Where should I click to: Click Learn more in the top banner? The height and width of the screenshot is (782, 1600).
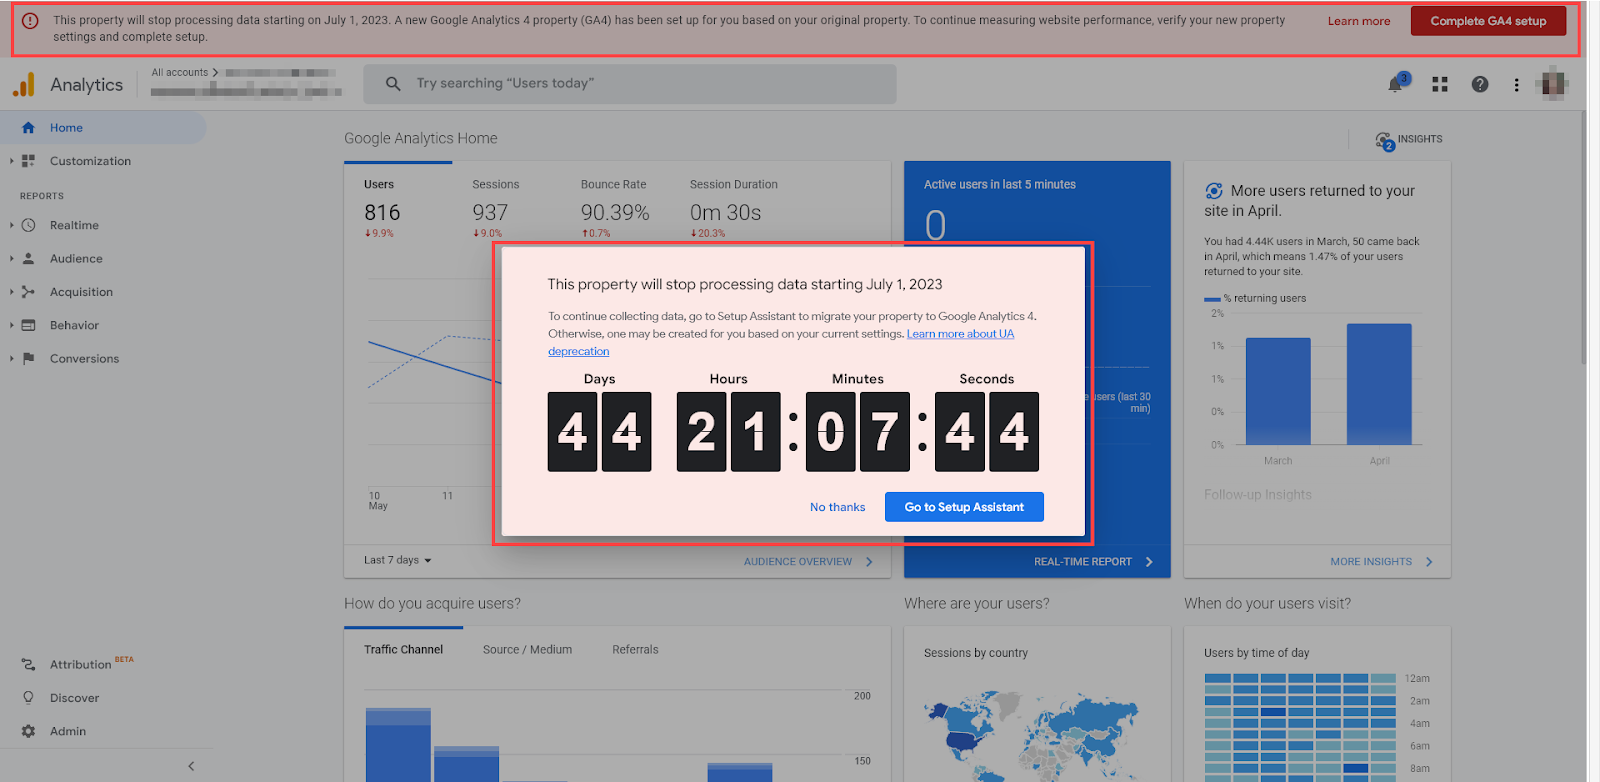tap(1359, 21)
